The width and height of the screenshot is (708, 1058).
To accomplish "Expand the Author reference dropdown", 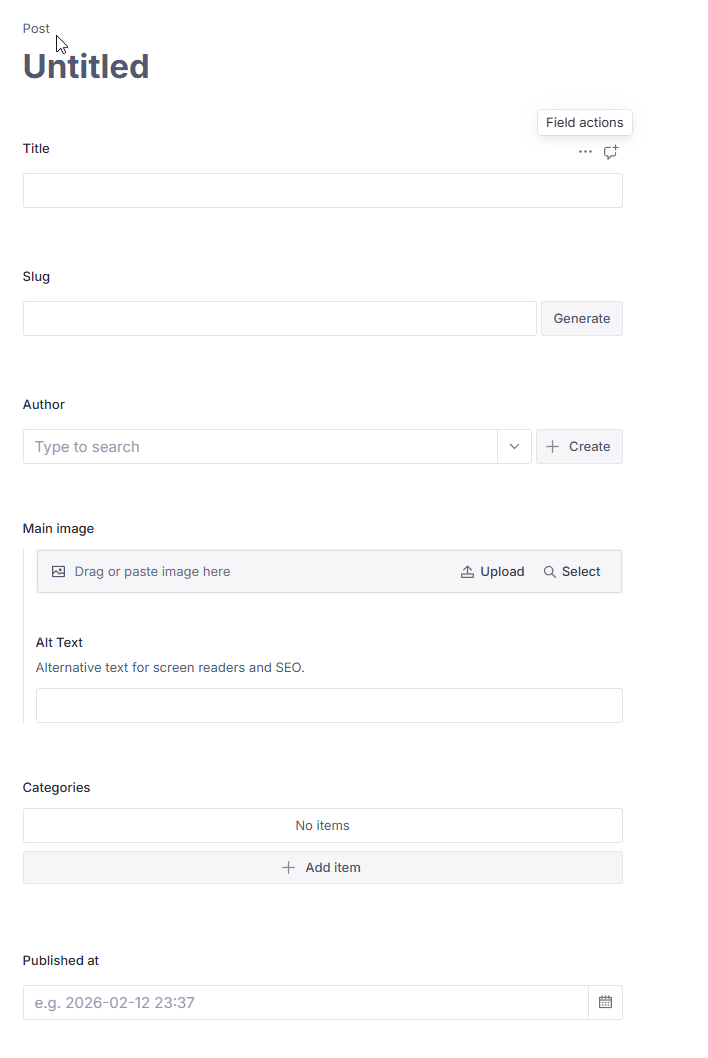I will (514, 447).
